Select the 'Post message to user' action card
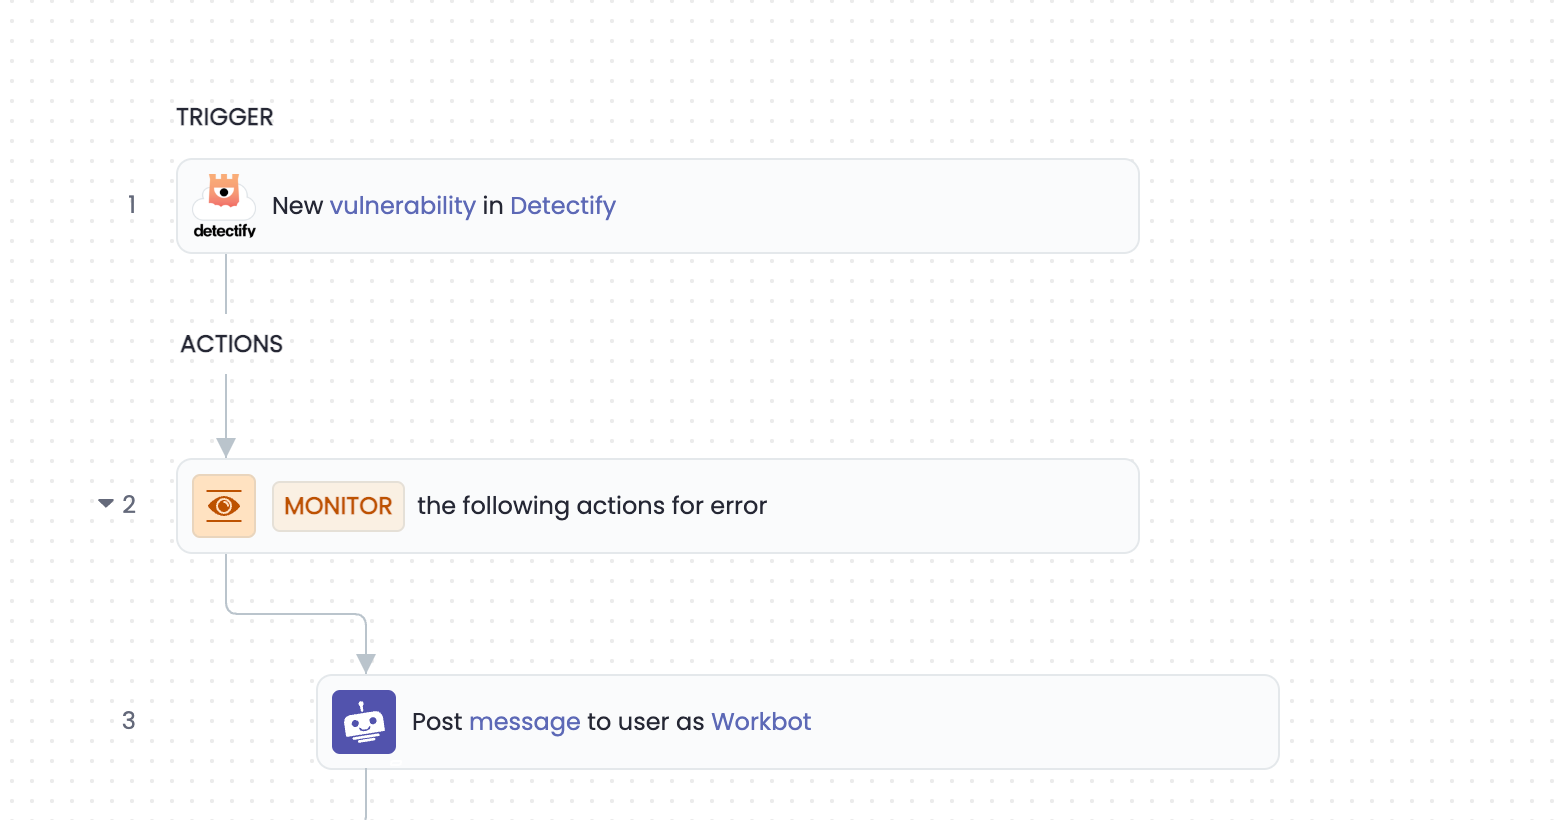This screenshot has height=820, width=1558. [x=798, y=722]
